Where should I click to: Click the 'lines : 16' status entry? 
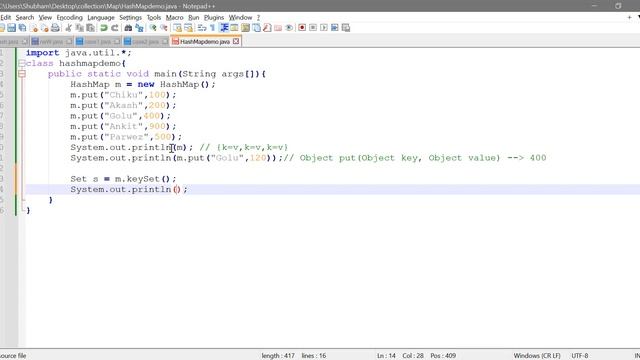point(314,356)
